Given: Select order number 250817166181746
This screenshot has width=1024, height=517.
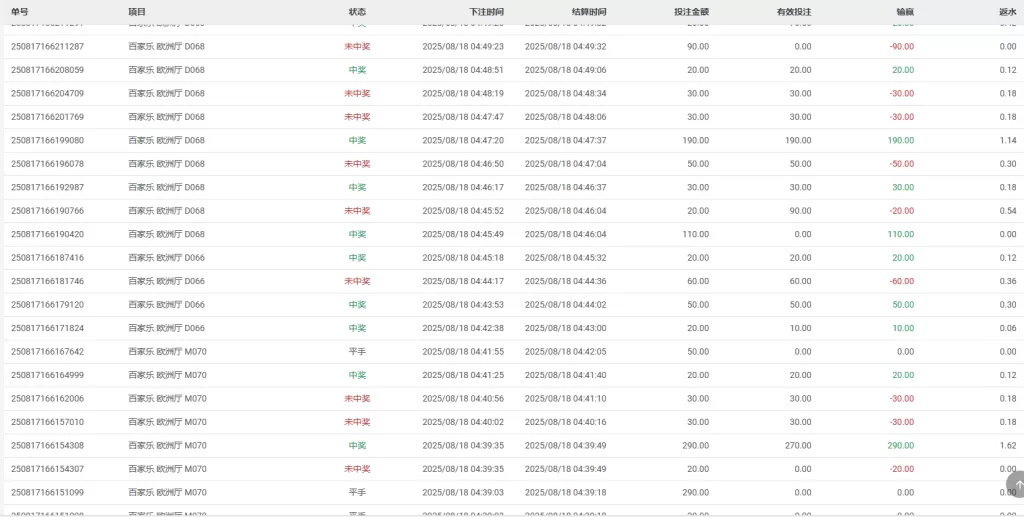Looking at the screenshot, I should click(47, 281).
